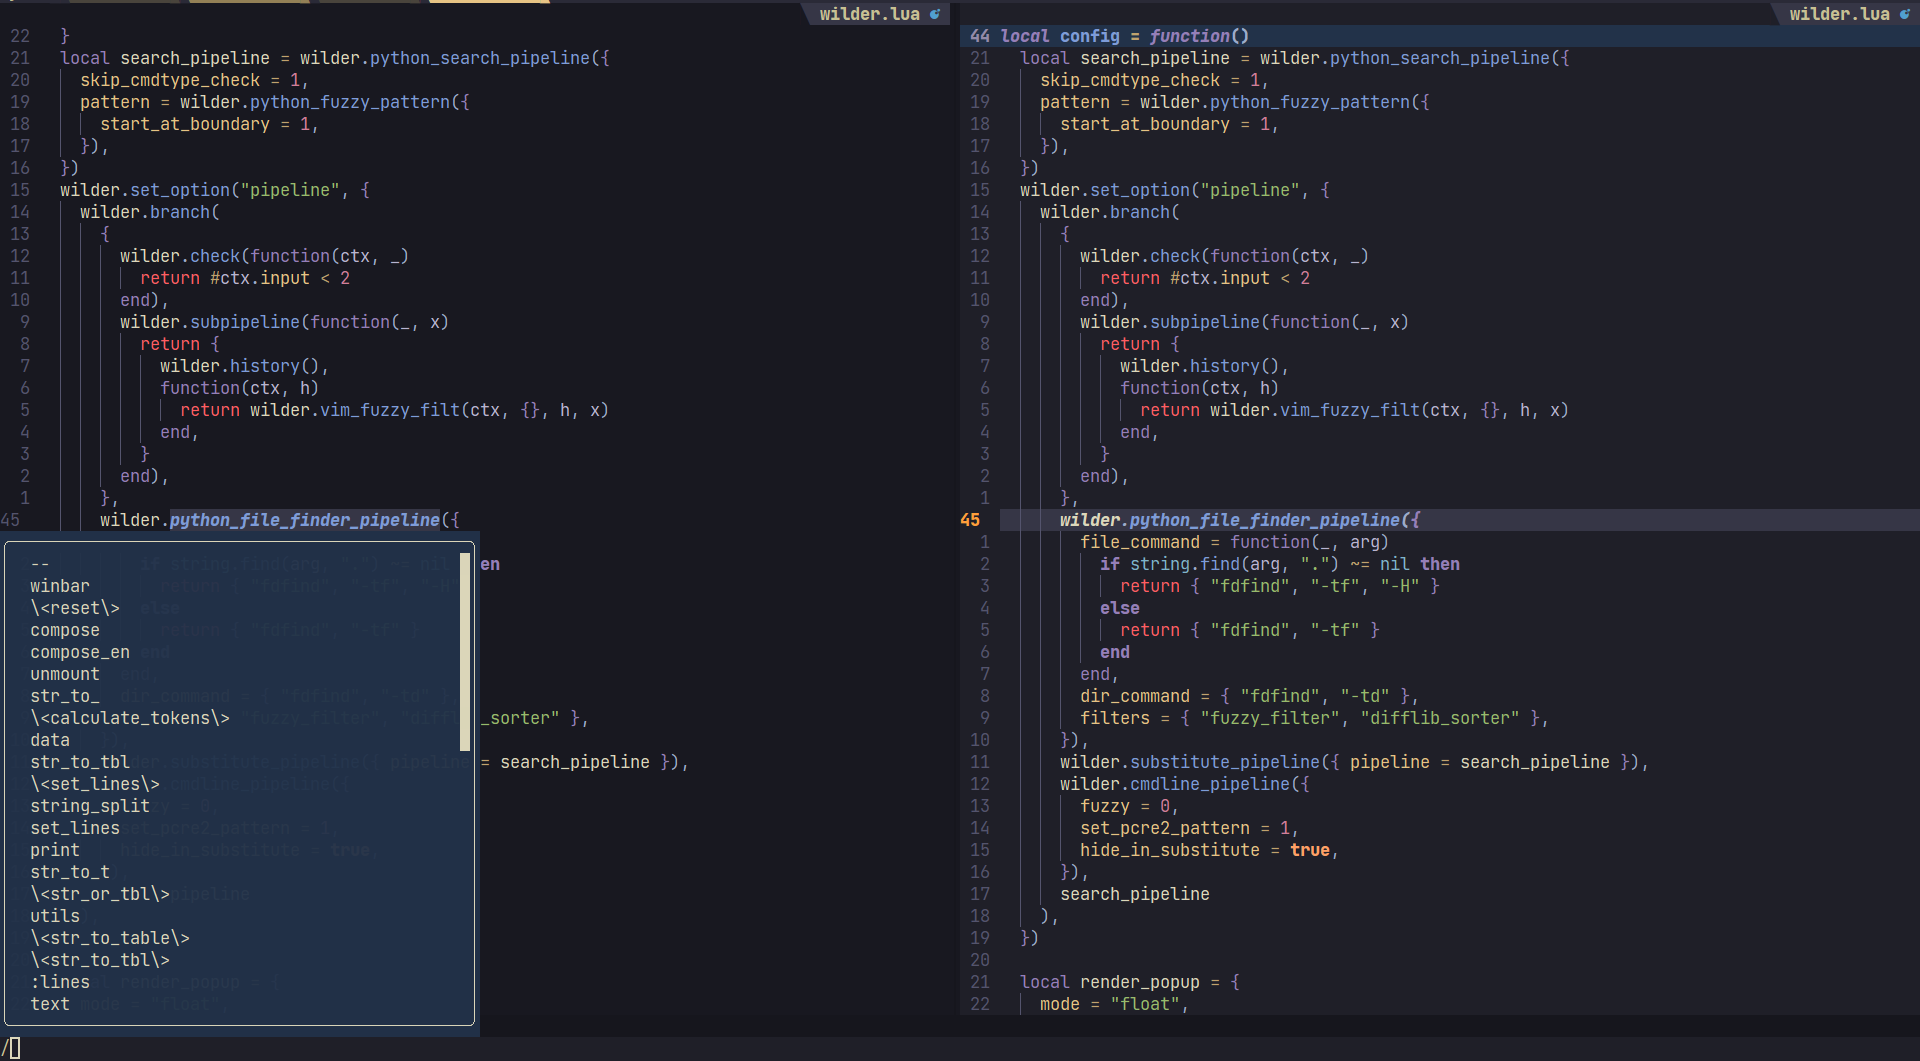Click 'return #ctx.input < 2' in right pane
This screenshot has height=1061, width=1920.
point(1205,278)
